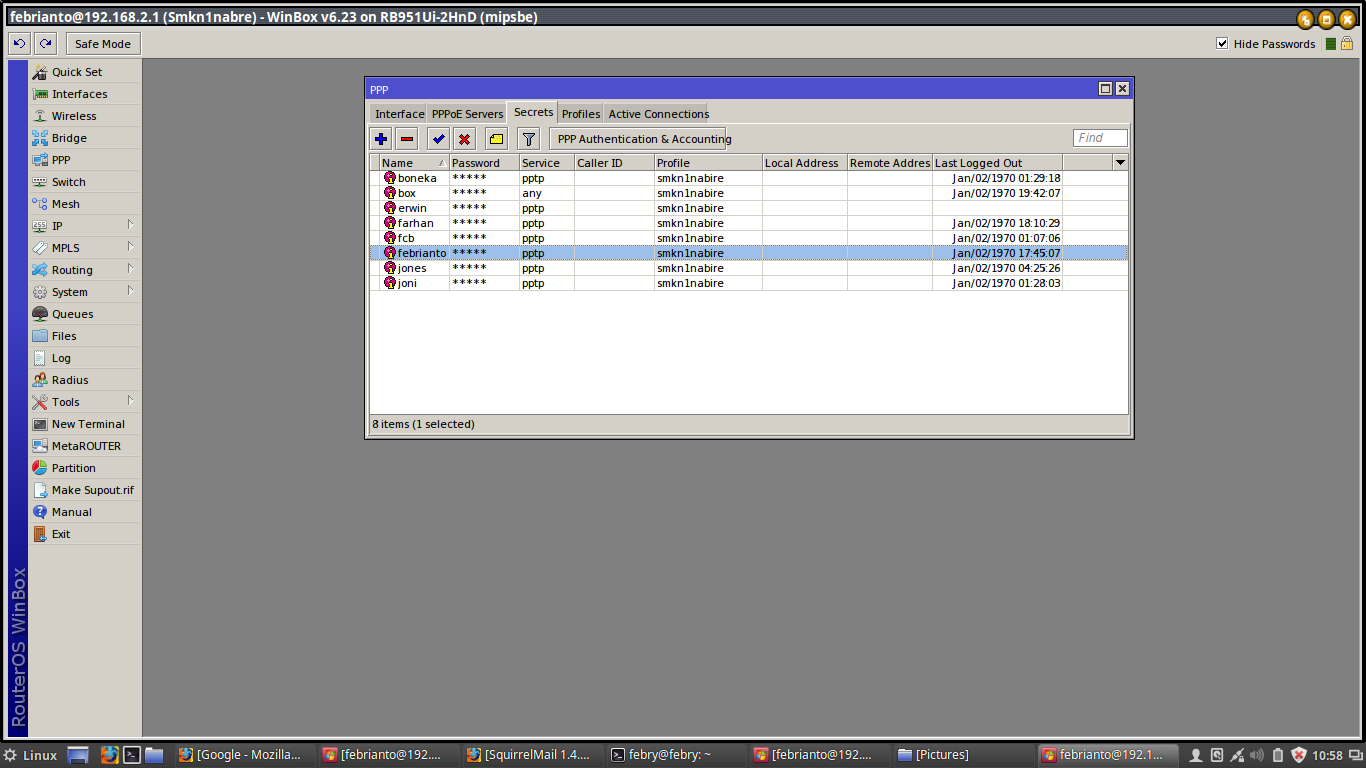Open the Pictures window from the taskbar
The image size is (1366, 768).
tap(964, 755)
